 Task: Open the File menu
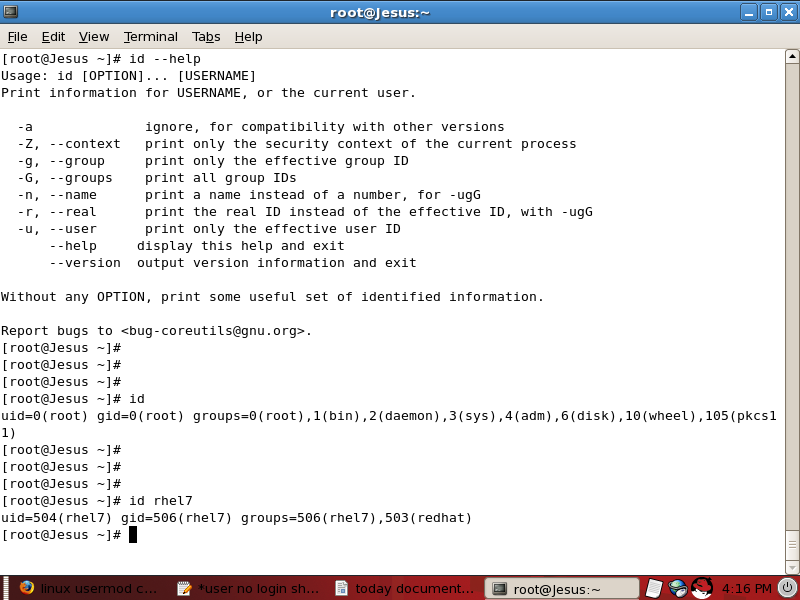[x=17, y=36]
